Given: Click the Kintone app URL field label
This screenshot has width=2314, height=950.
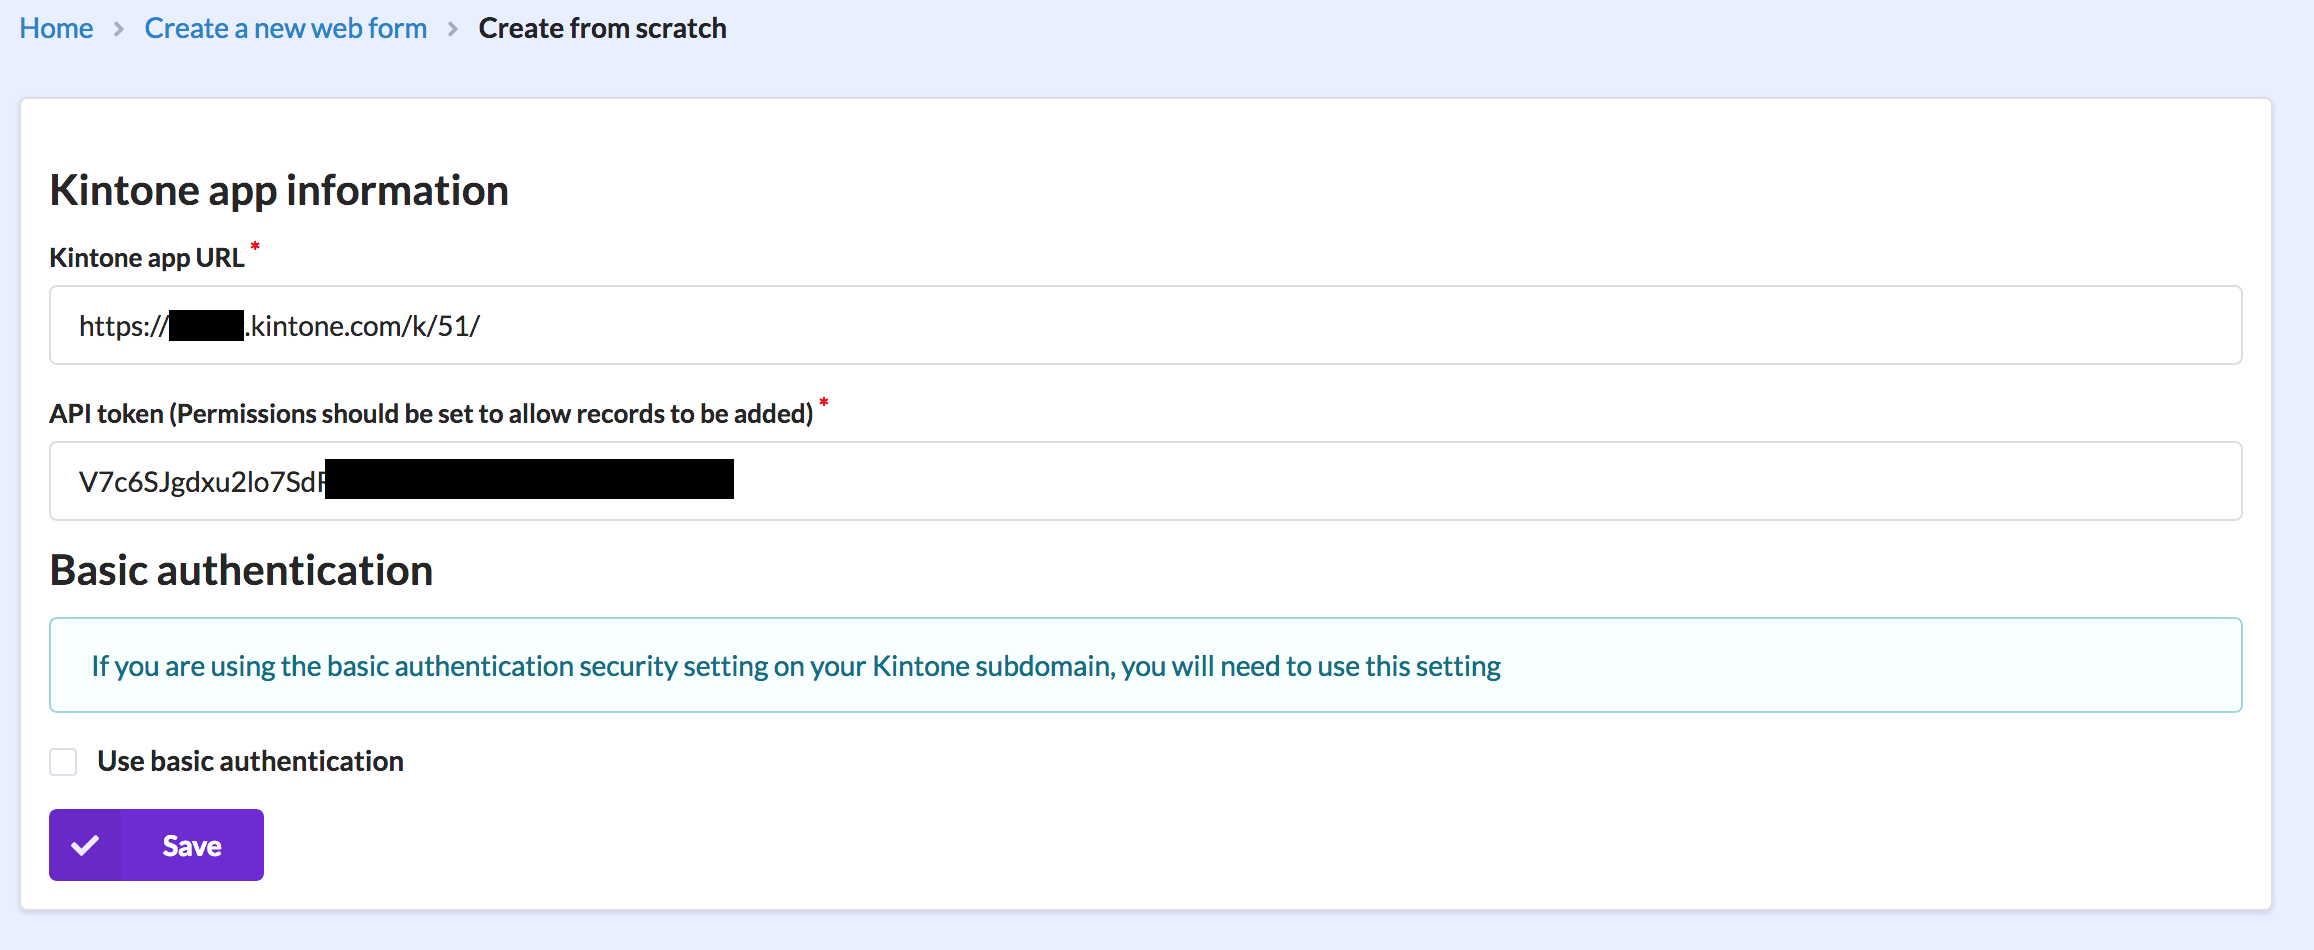Looking at the screenshot, I should point(147,258).
